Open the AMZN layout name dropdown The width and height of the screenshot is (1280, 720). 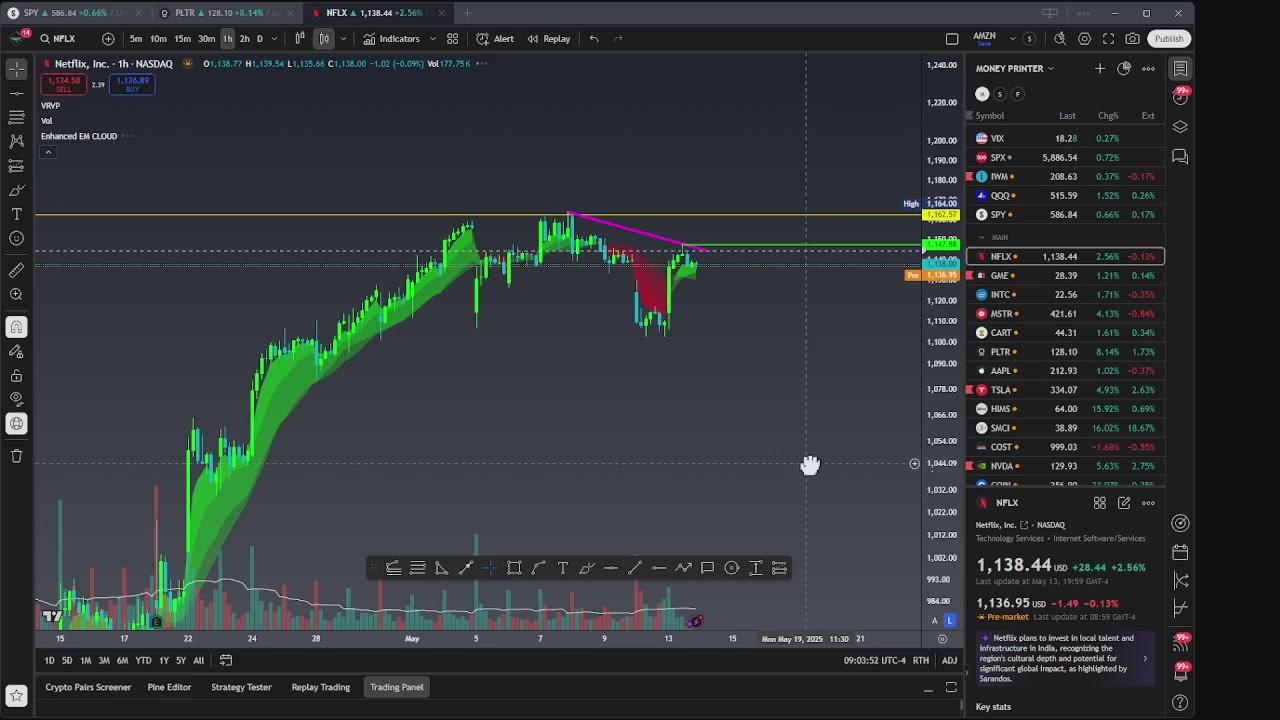(x=996, y=38)
